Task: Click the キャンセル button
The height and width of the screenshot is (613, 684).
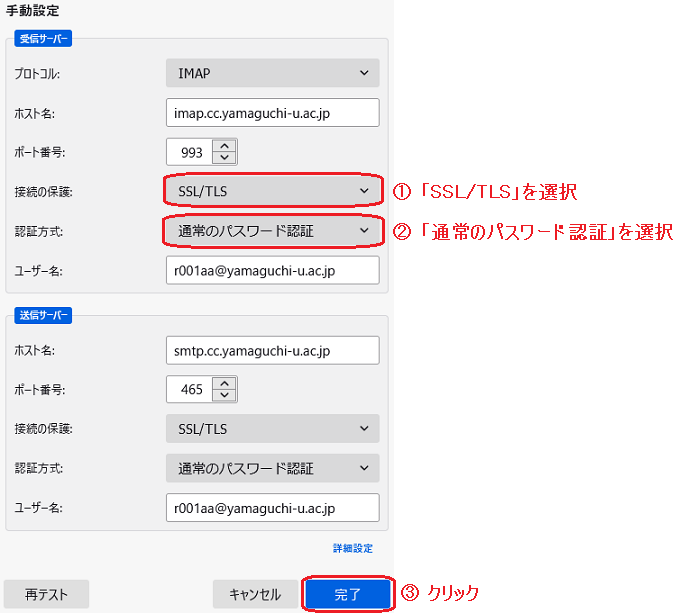Action: click(255, 594)
